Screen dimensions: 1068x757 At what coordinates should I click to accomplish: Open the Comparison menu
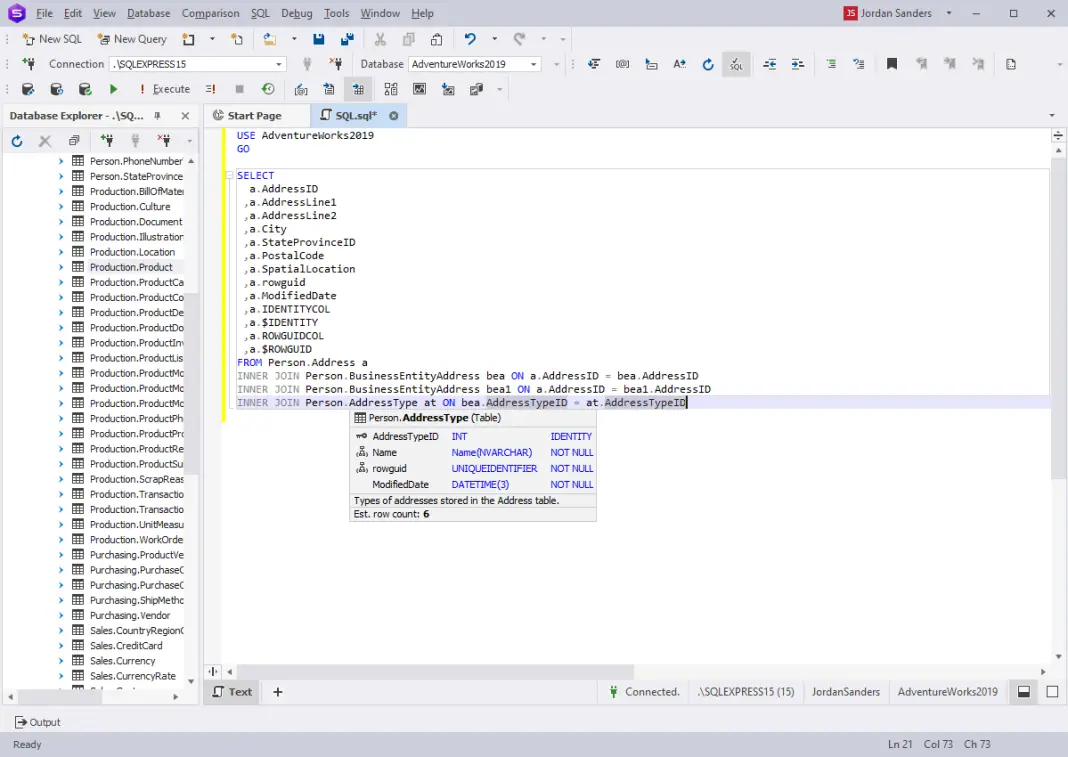click(x=210, y=13)
